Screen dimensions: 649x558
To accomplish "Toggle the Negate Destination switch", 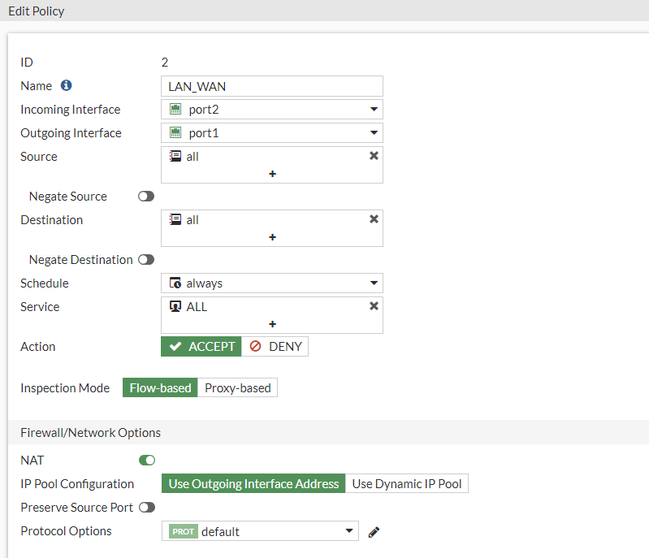I will tap(146, 260).
